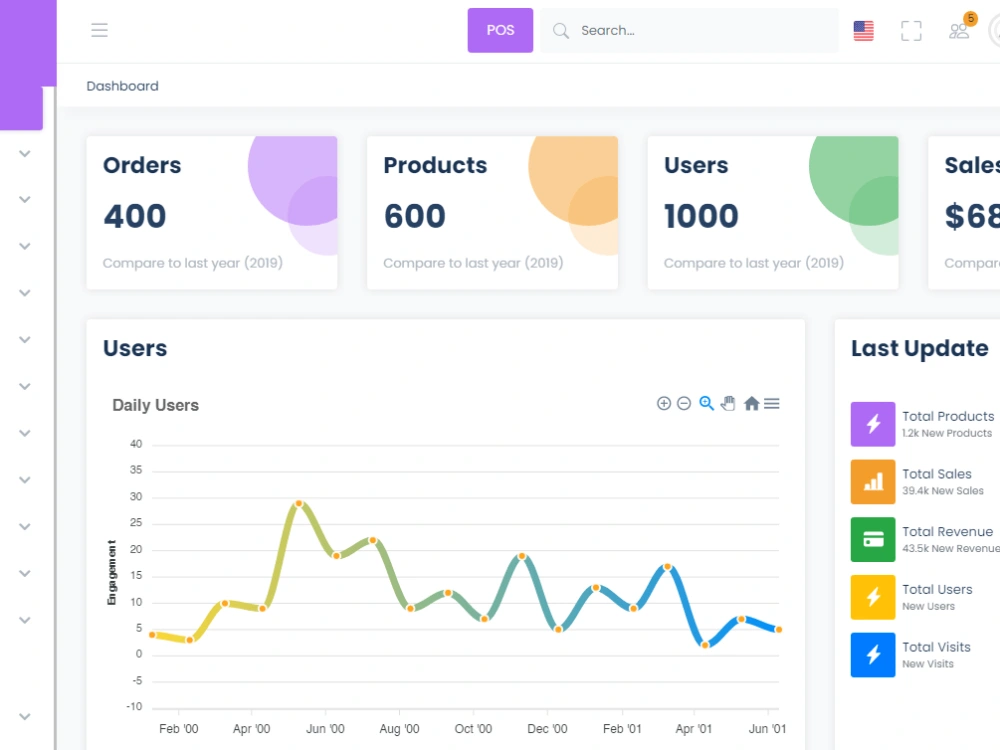Image resolution: width=1000 pixels, height=750 pixels.
Task: Click the Users chart section heading
Action: pos(135,348)
